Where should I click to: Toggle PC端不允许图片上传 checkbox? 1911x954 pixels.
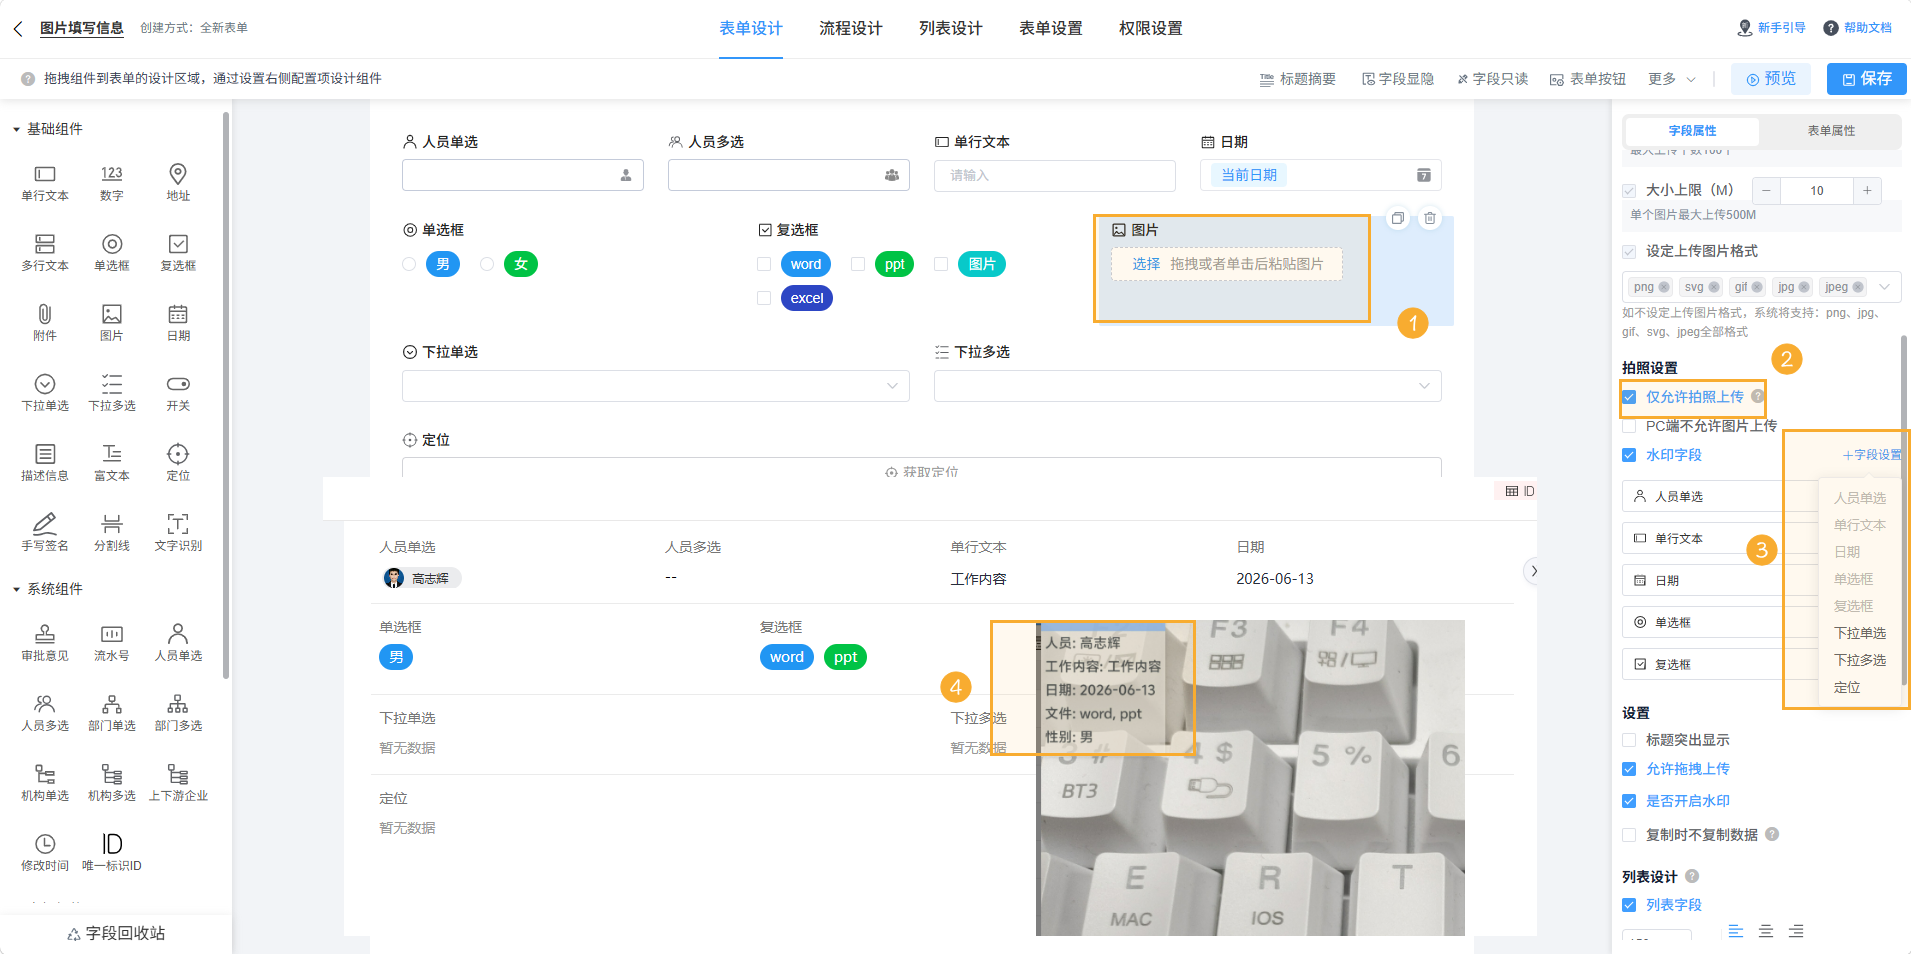point(1629,426)
